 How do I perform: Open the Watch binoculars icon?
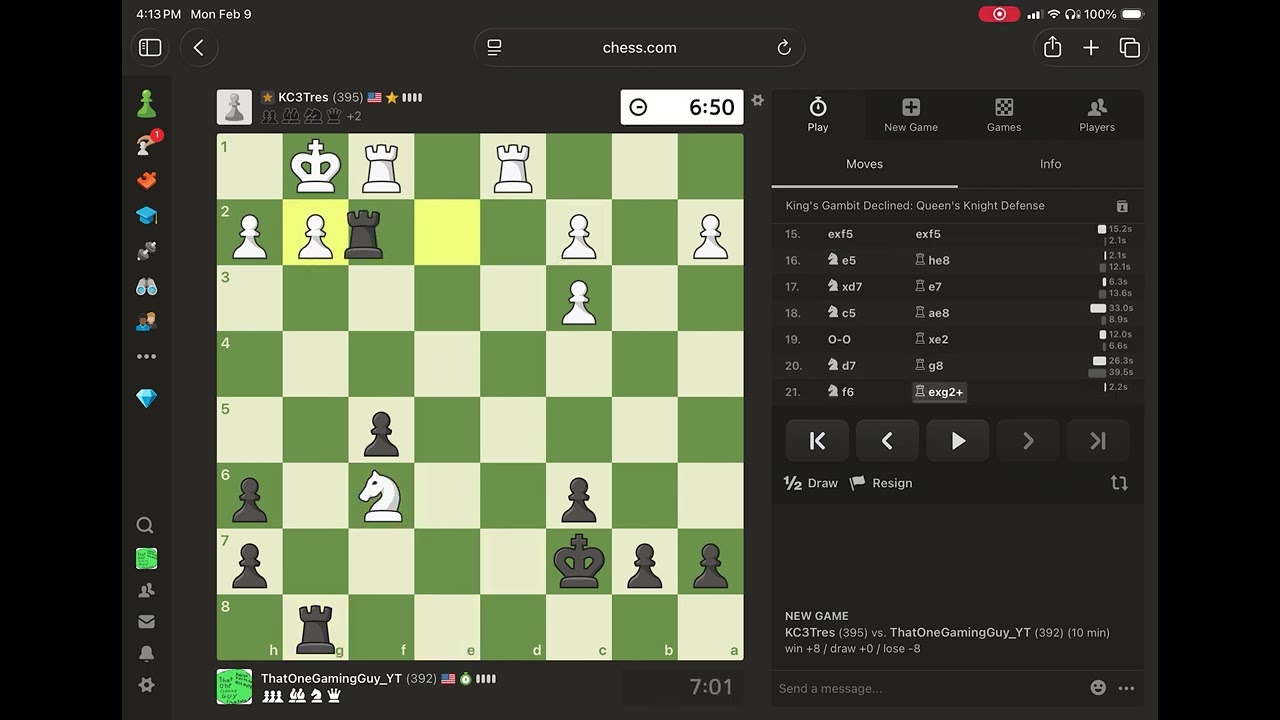pyautogui.click(x=146, y=286)
